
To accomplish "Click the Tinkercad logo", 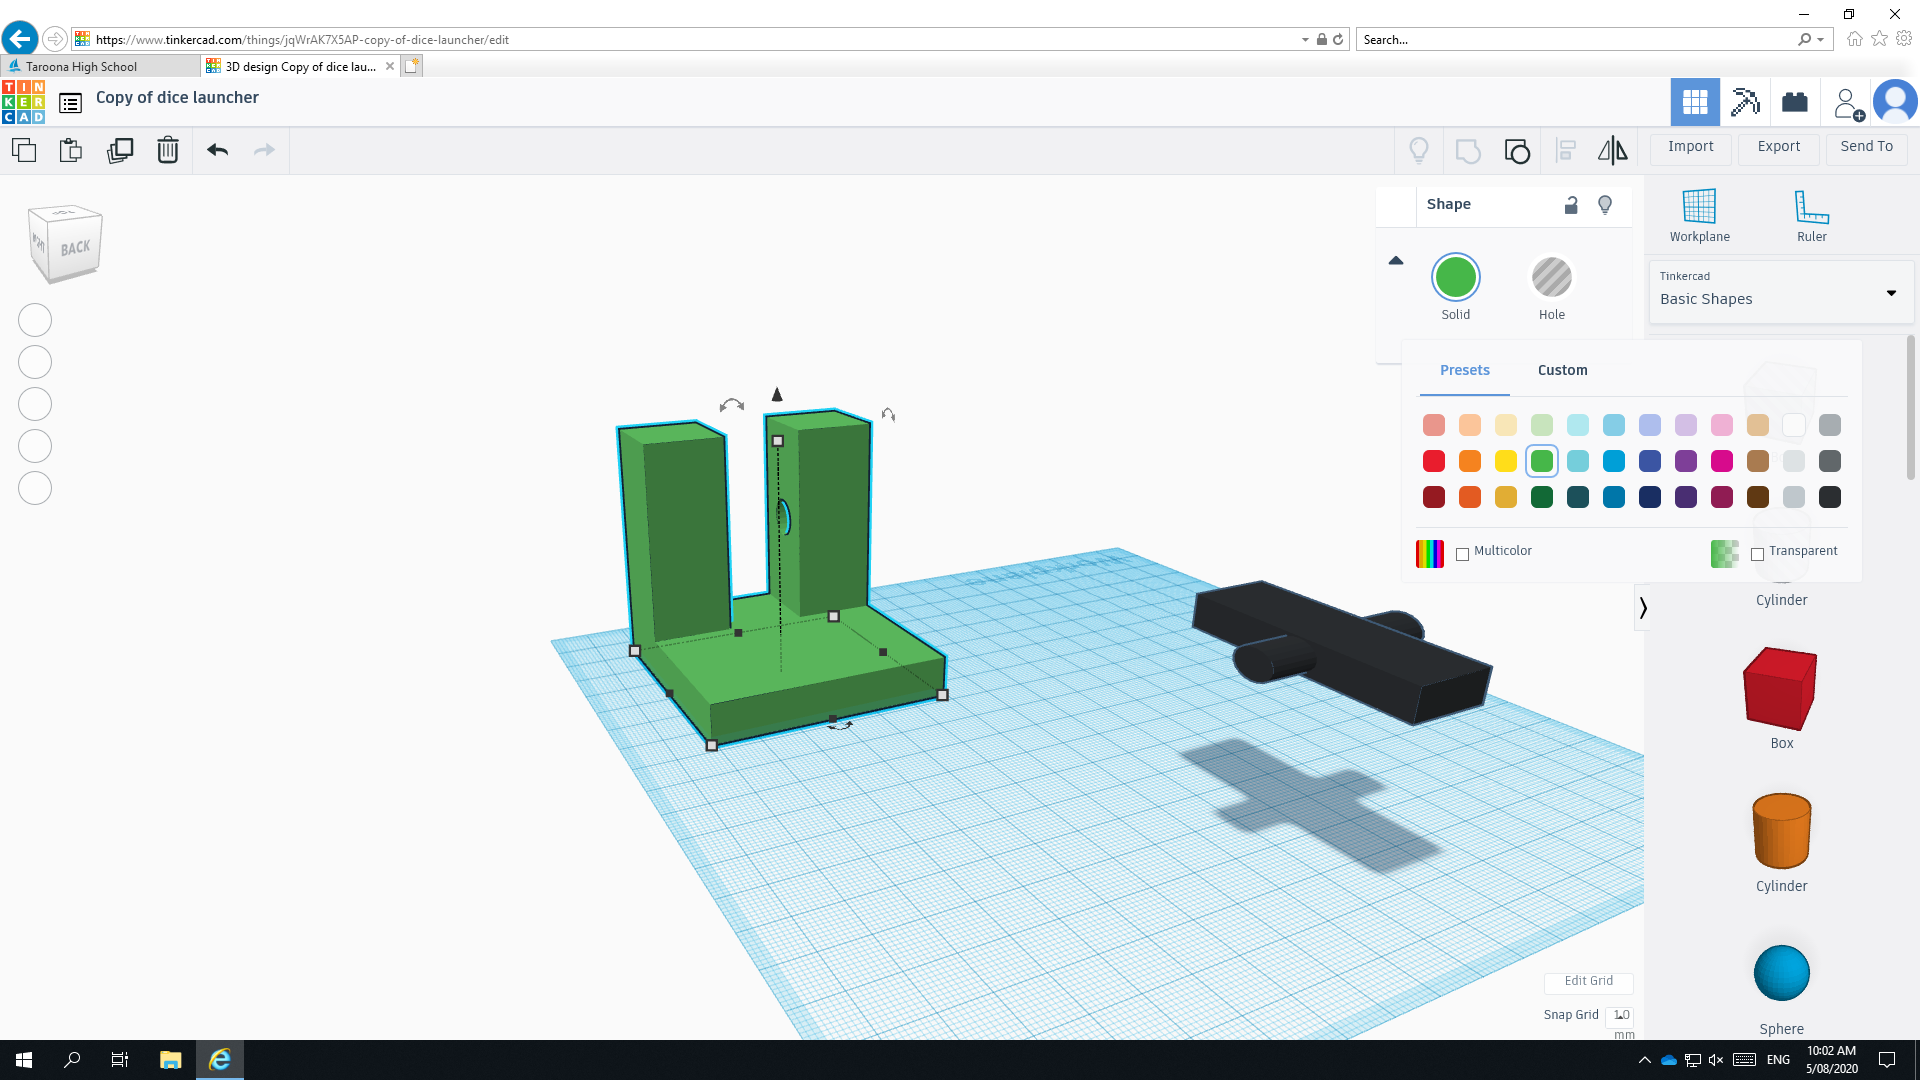I will (x=22, y=101).
